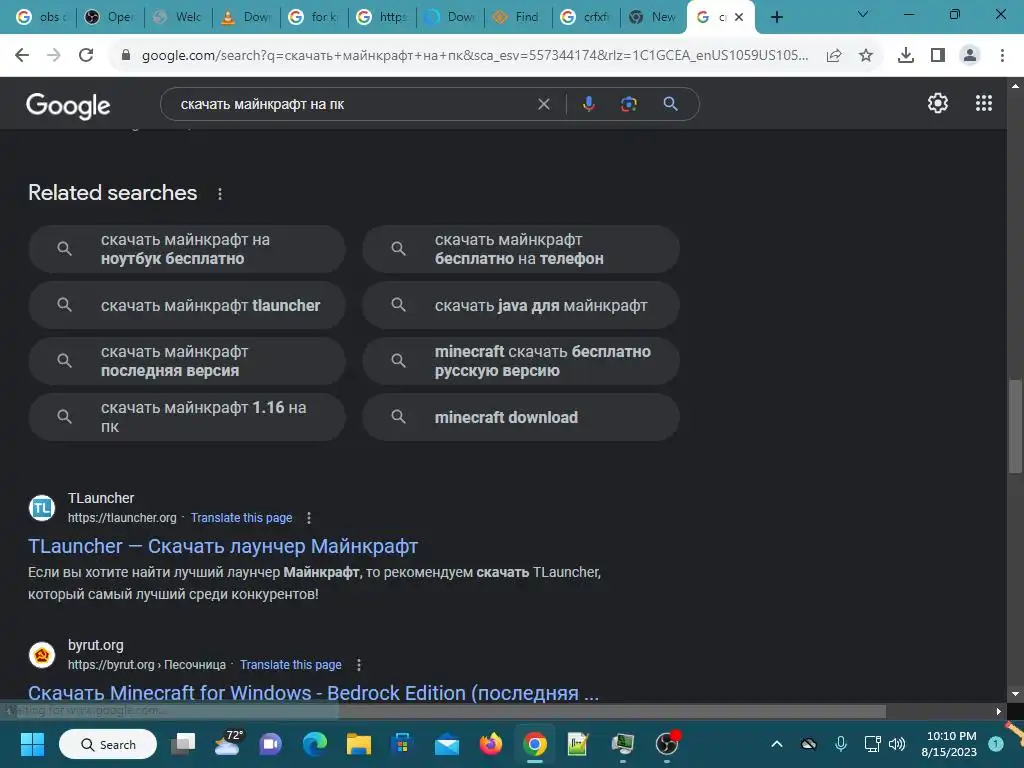This screenshot has height=768, width=1024.
Task: Search by image with Google Lens icon
Action: 629,104
